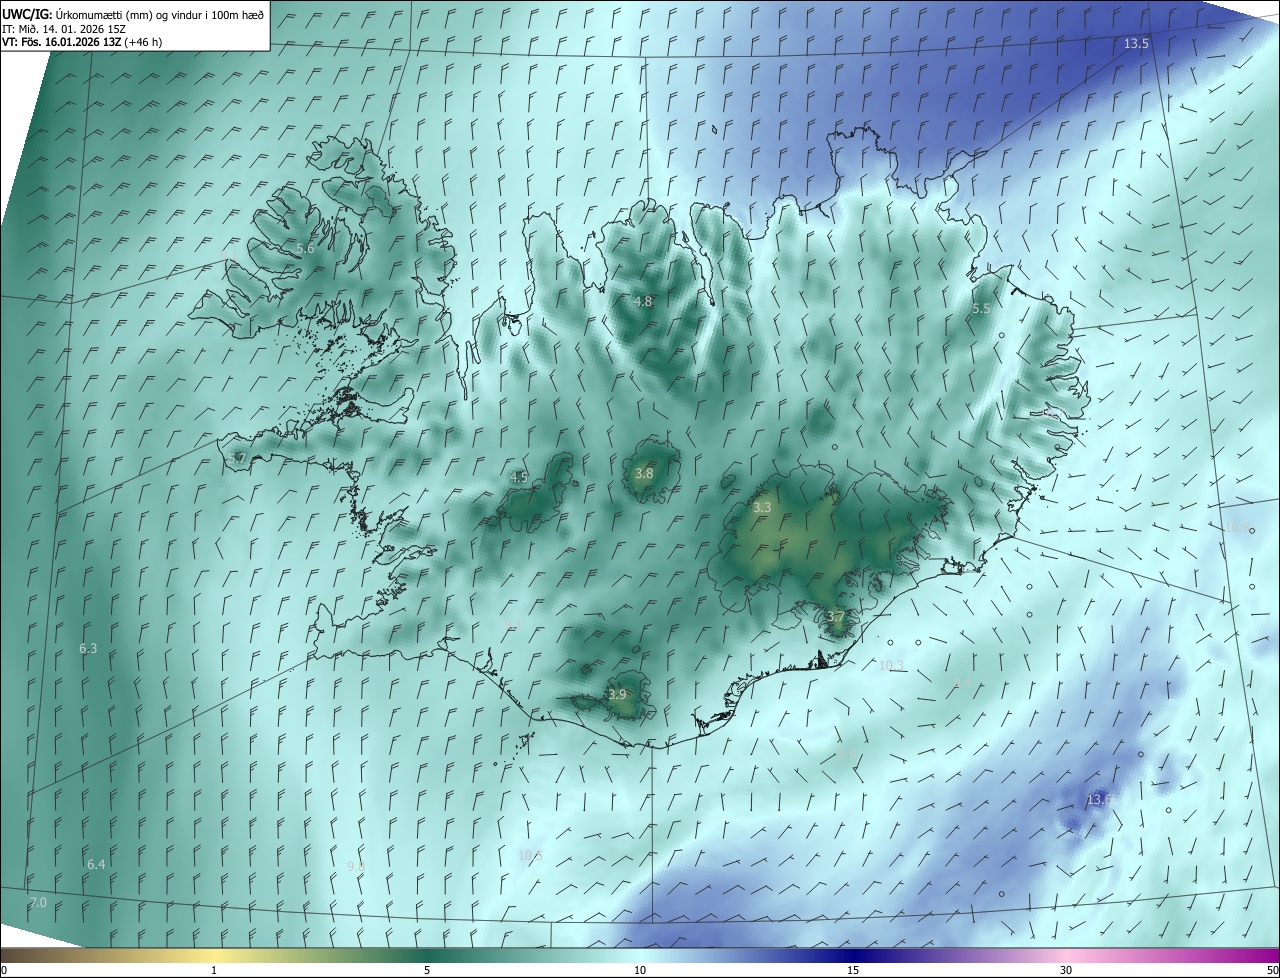The height and width of the screenshot is (978, 1280).
Task: Click the UWC/IG Úrkomumætti map title line
Action: pyautogui.click(x=133, y=13)
